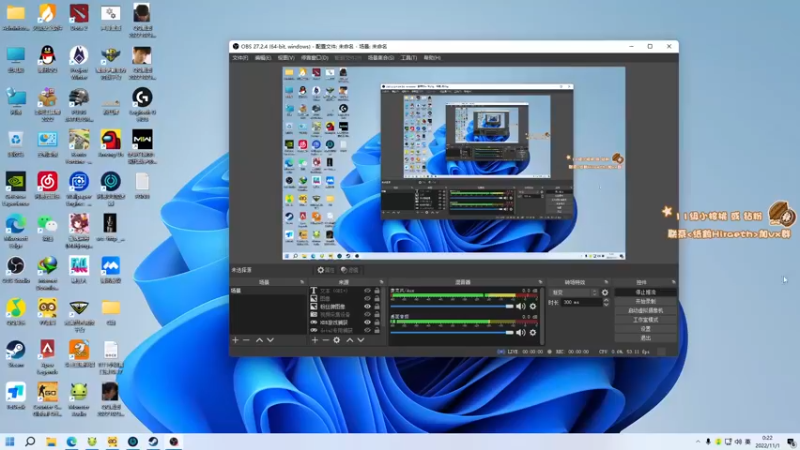This screenshot has width=800, height=450.
Task: Pop out the Audio Mixer dock panel
Action: tap(540, 282)
